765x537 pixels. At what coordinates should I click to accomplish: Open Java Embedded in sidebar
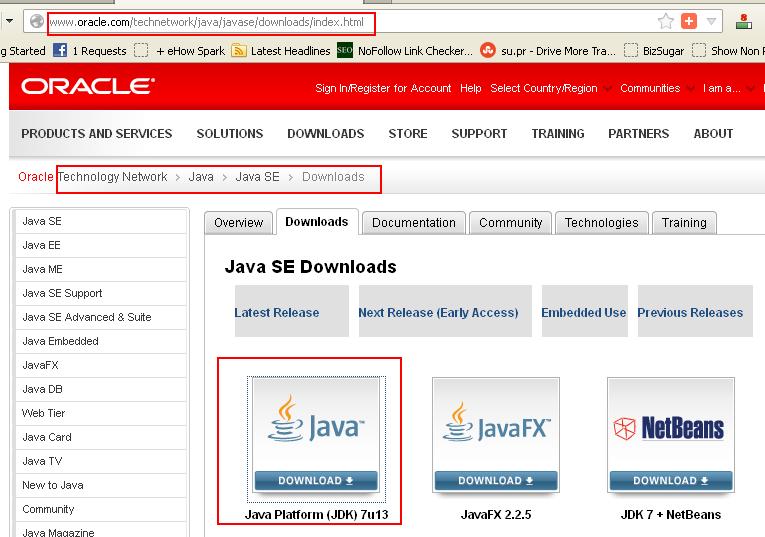tap(101, 341)
